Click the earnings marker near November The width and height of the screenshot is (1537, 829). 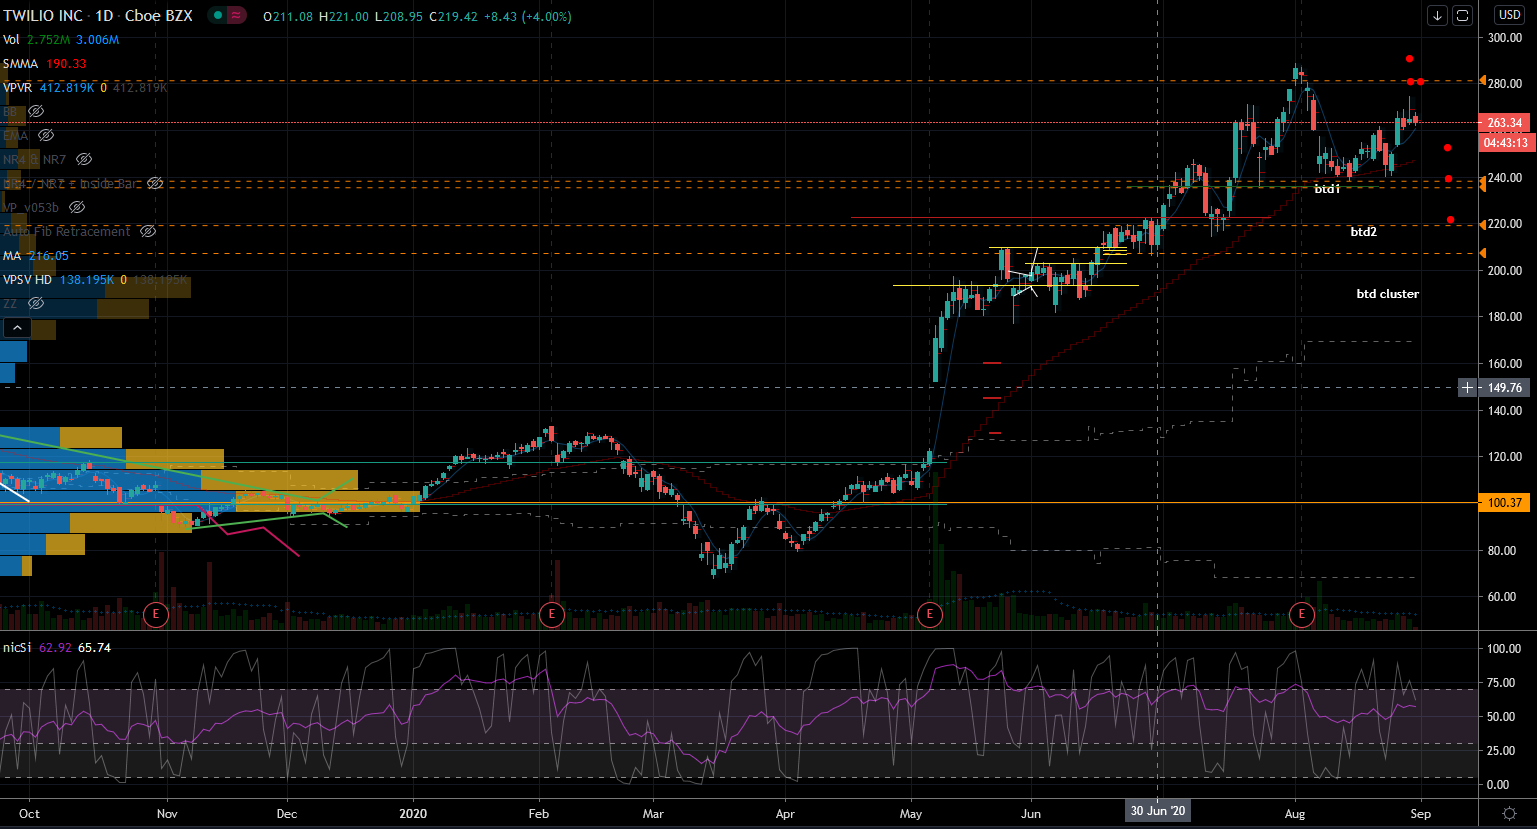pyautogui.click(x=155, y=613)
